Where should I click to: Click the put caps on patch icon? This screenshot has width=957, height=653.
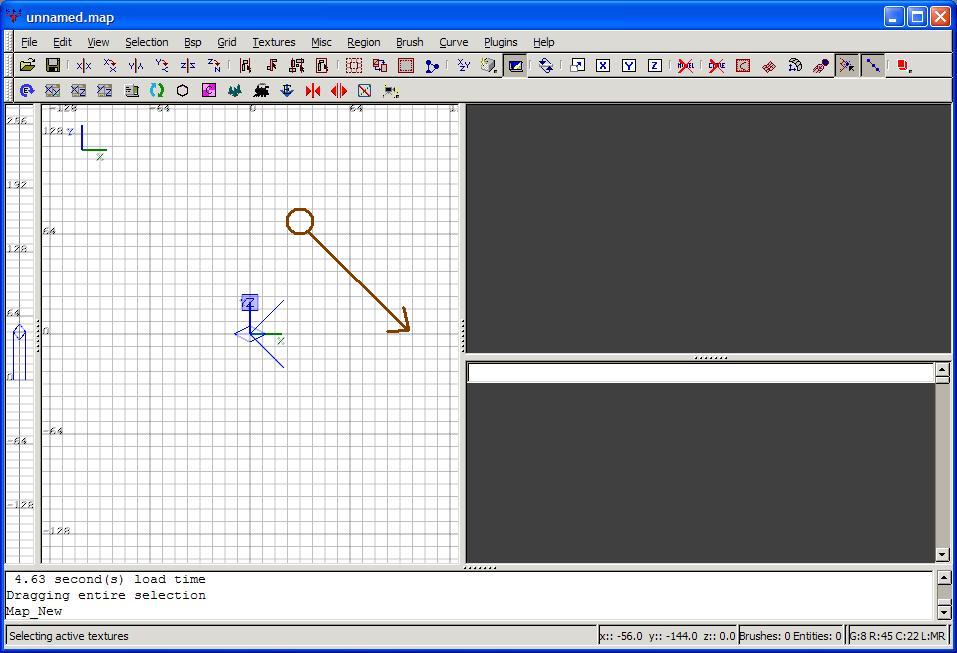[x=821, y=65]
